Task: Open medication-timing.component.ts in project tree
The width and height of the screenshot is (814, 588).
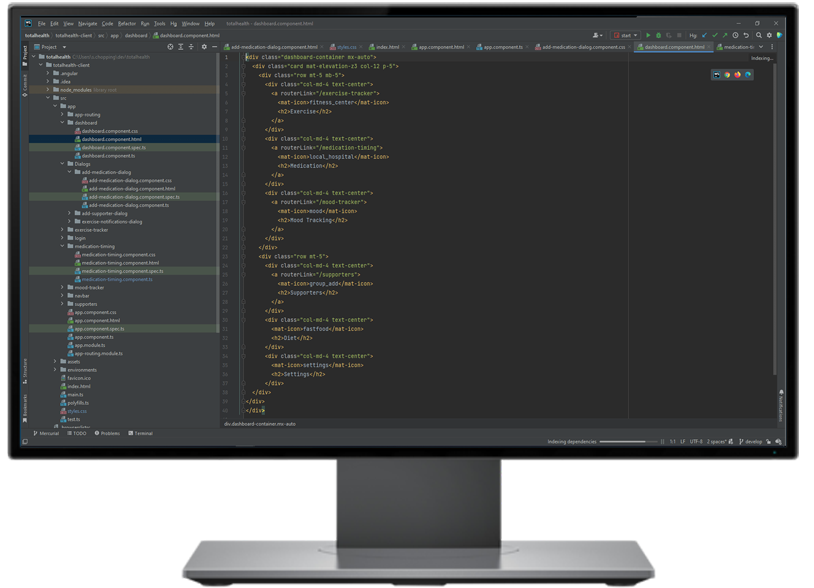Action: coord(117,279)
